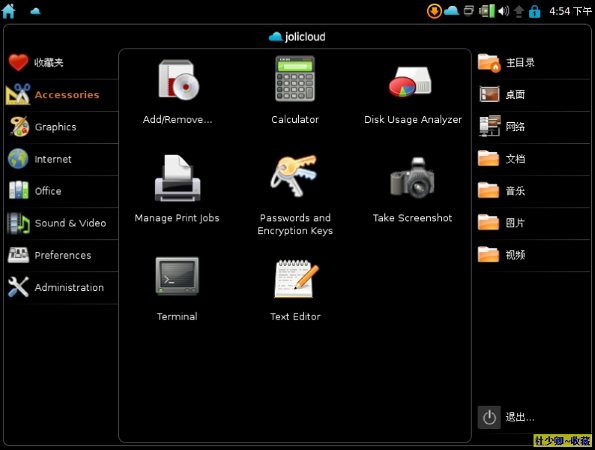
Task: Click the 退出 power button
Action: [x=489, y=417]
